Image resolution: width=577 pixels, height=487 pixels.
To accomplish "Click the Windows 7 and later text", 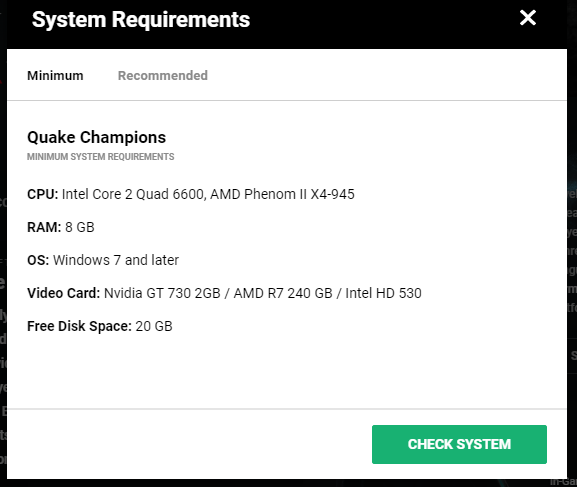I will [116, 260].
